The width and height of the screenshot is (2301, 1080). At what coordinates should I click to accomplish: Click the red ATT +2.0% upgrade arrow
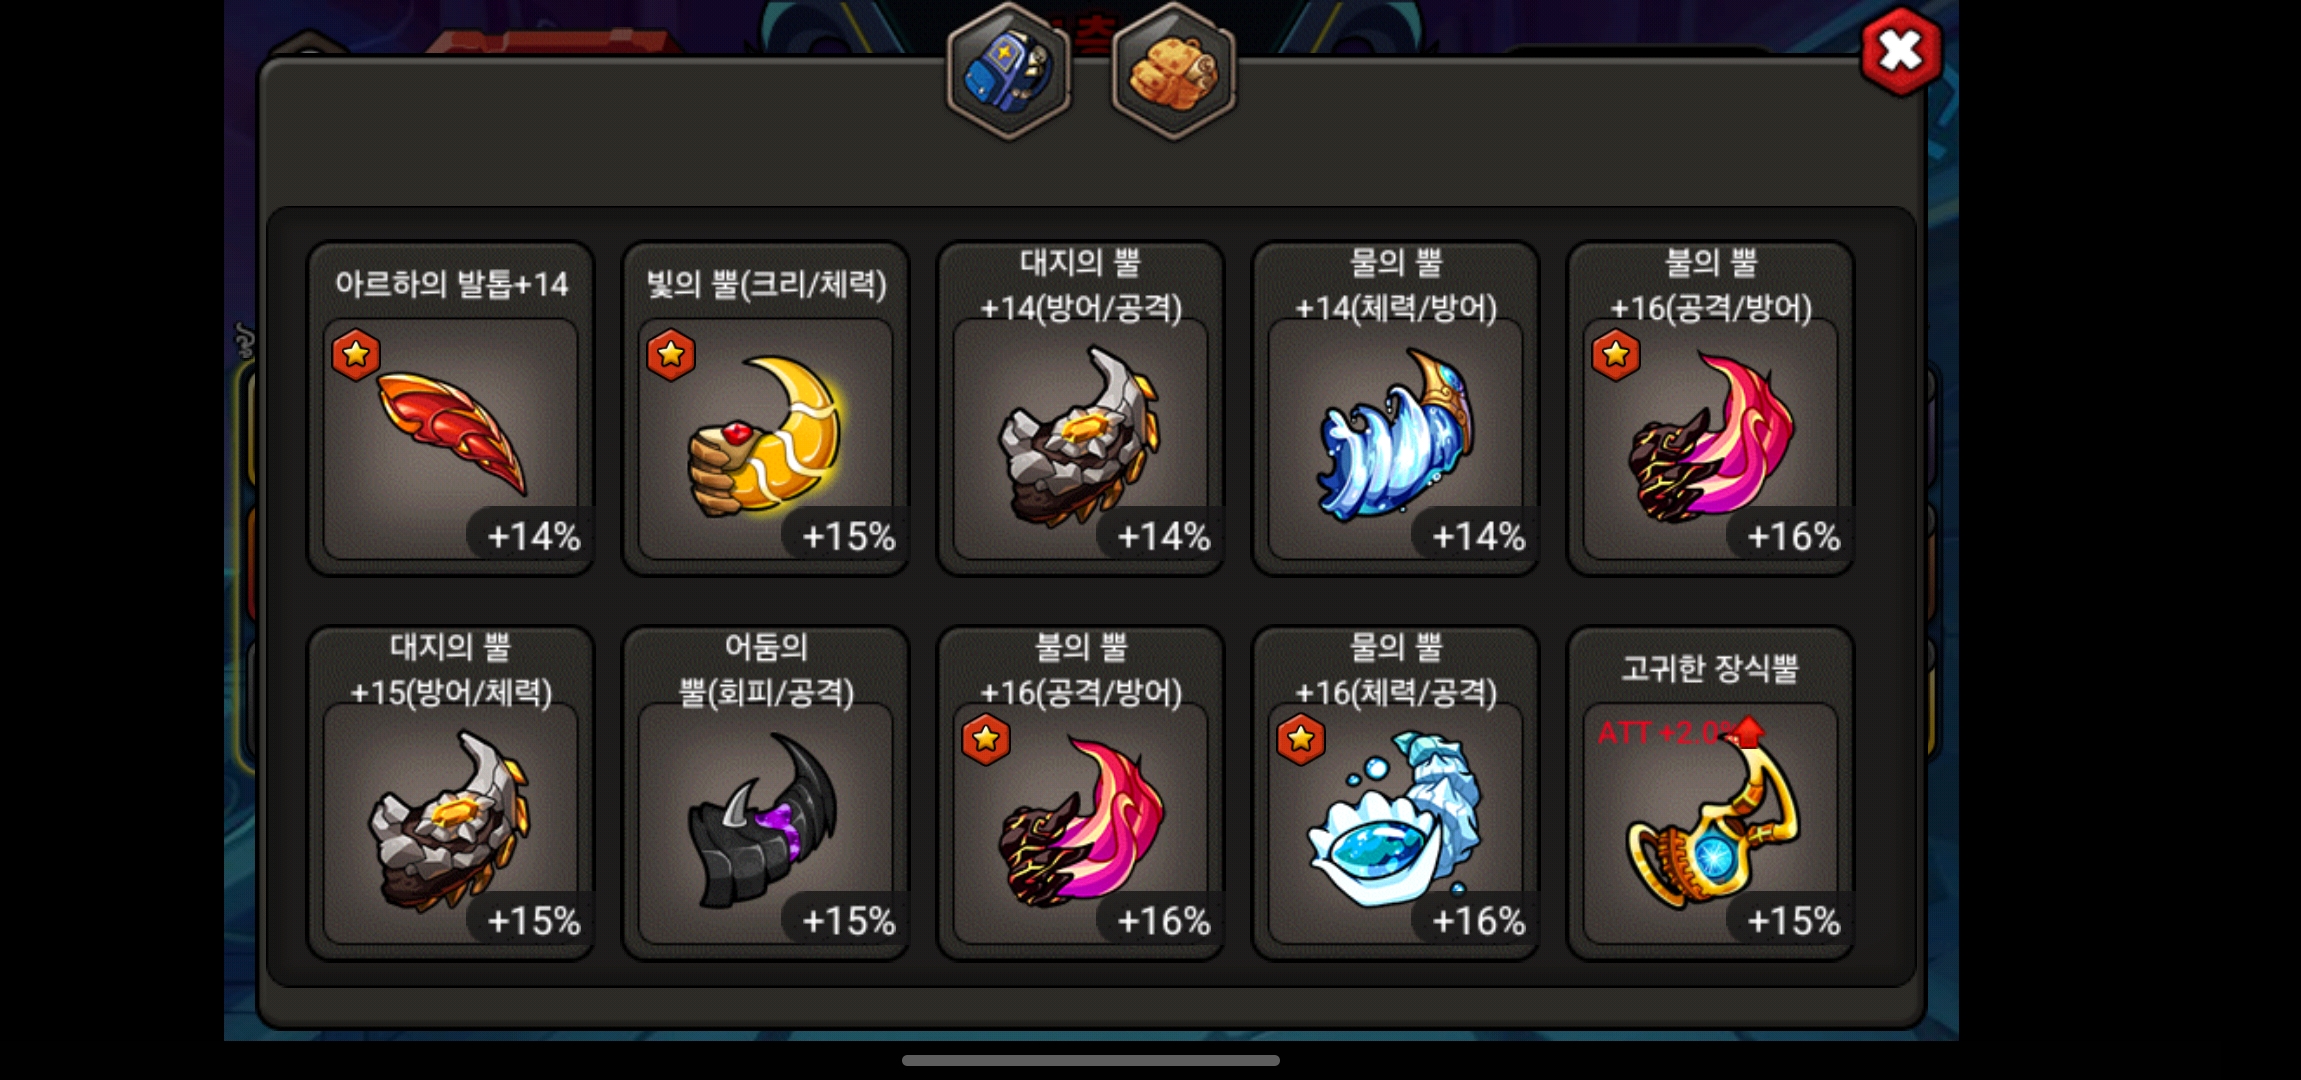(1748, 732)
